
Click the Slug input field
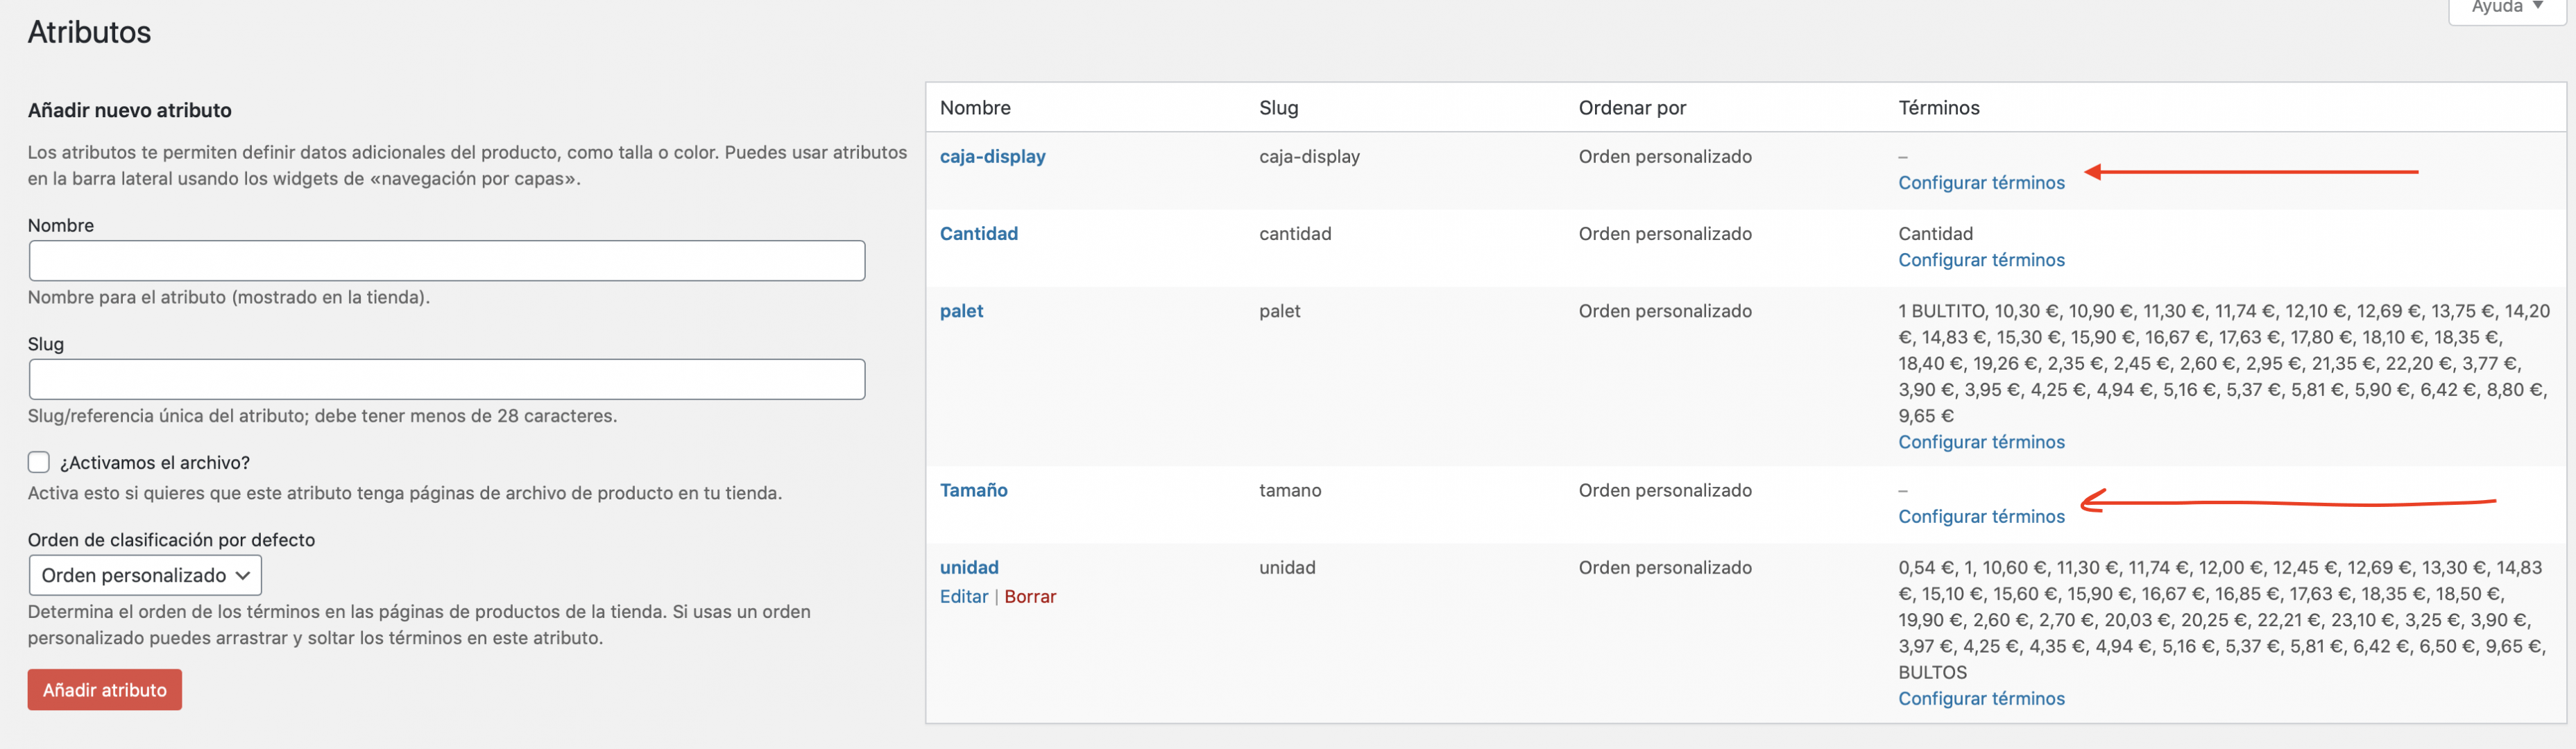click(x=447, y=379)
